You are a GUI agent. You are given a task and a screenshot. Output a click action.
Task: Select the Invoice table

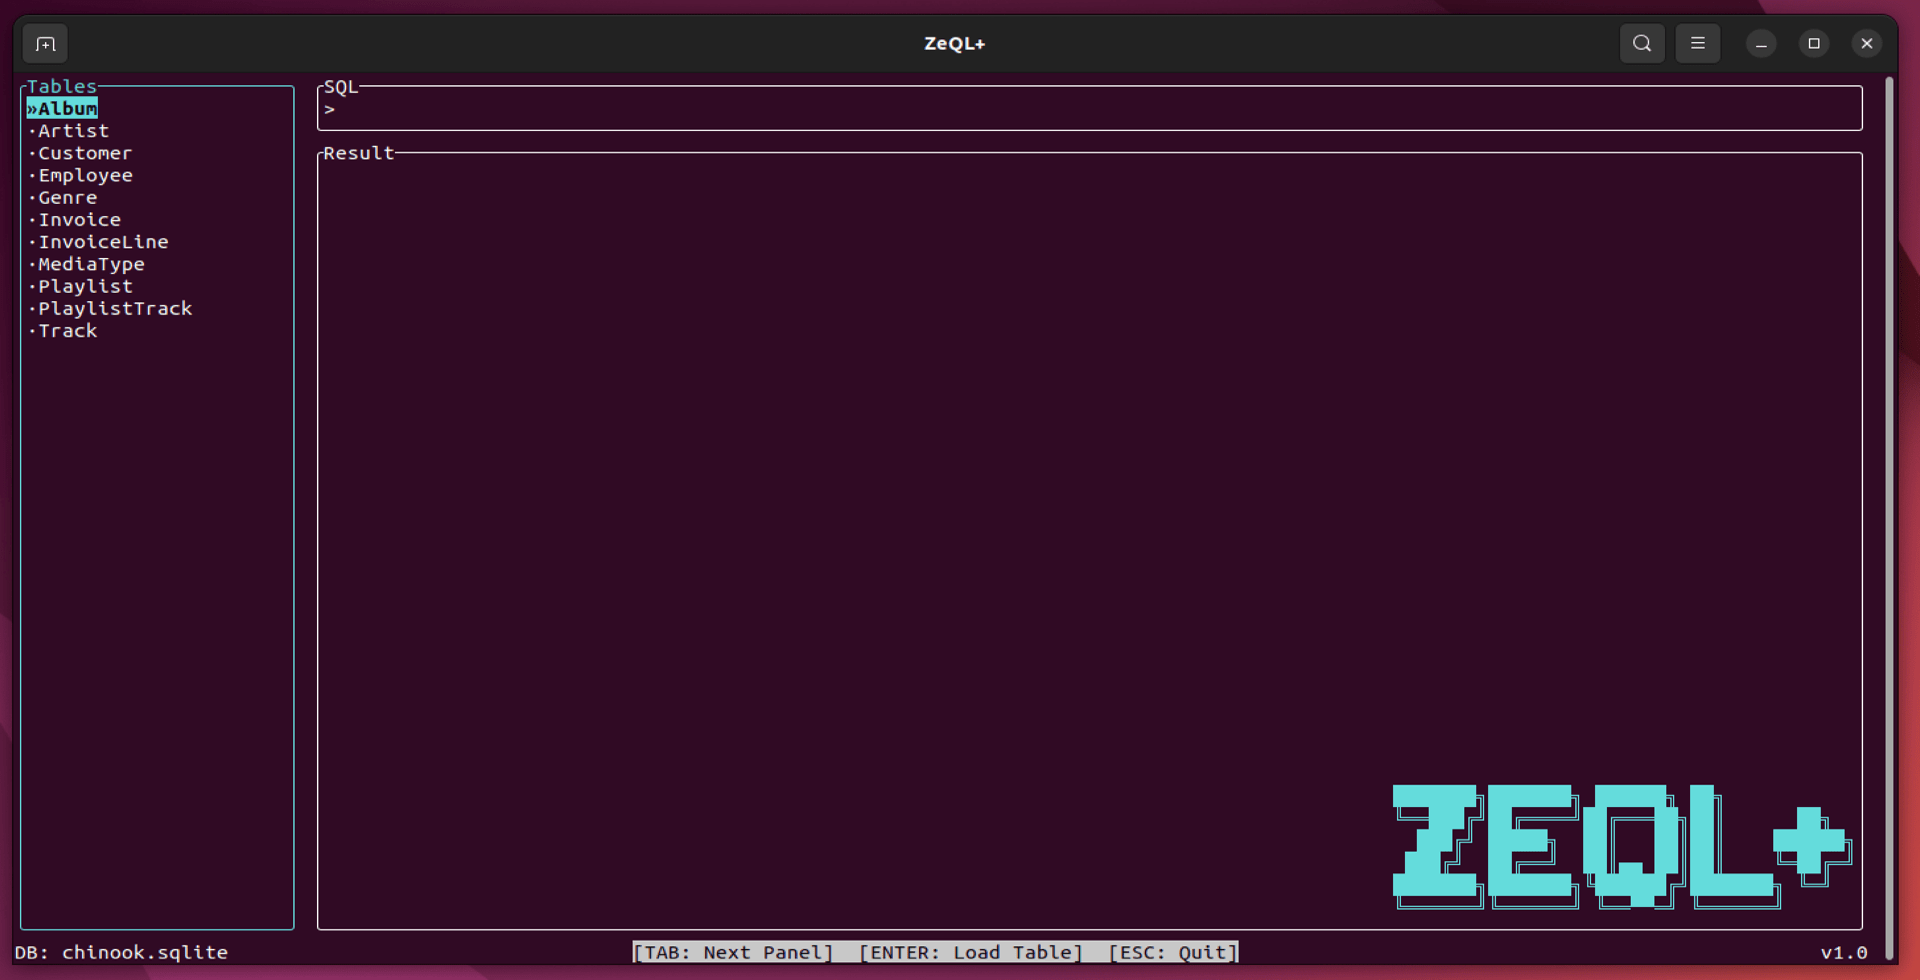[74, 220]
